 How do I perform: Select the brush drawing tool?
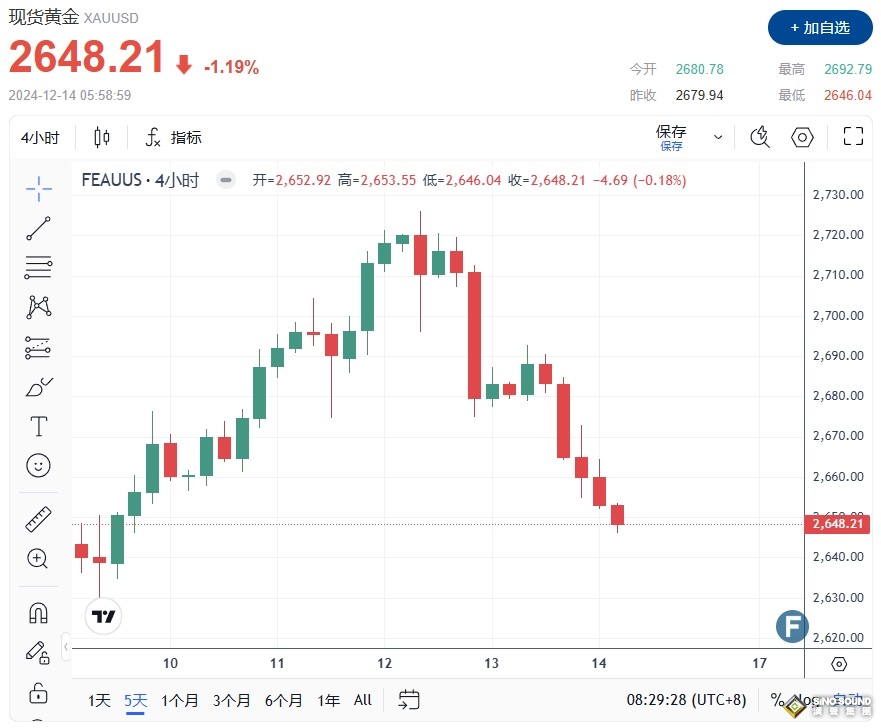pyautogui.click(x=39, y=386)
